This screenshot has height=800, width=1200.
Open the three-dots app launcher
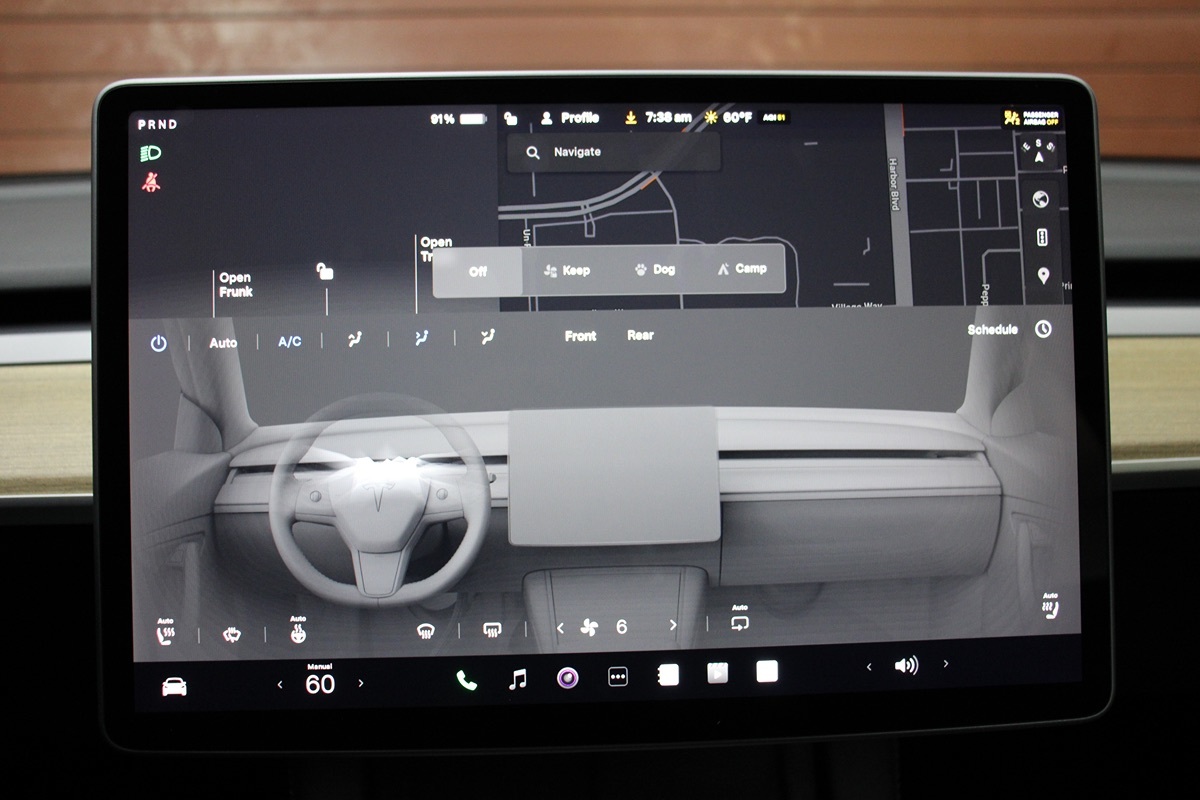618,677
